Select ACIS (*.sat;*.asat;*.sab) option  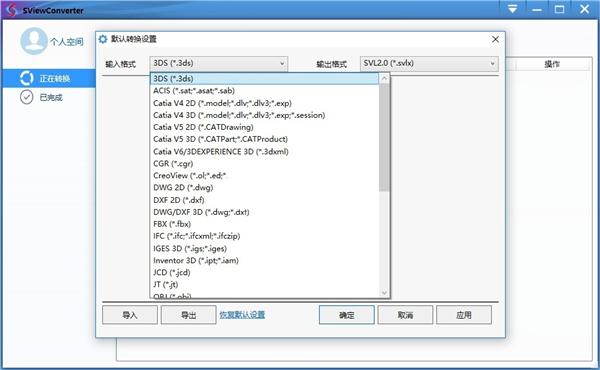pyautogui.click(x=264, y=91)
